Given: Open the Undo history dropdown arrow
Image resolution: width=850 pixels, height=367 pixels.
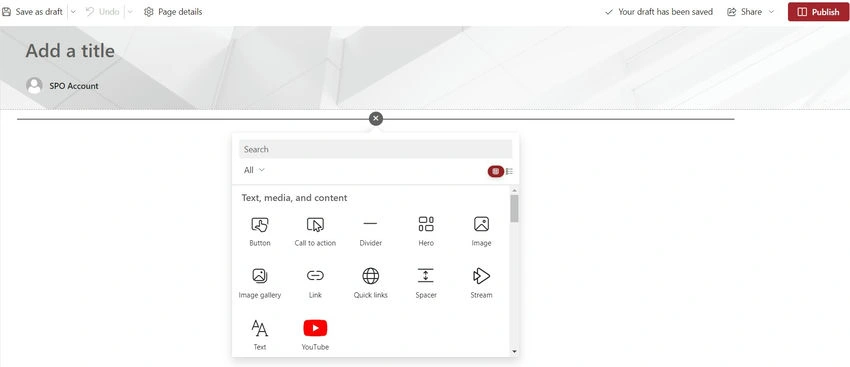Looking at the screenshot, I should tap(130, 11).
